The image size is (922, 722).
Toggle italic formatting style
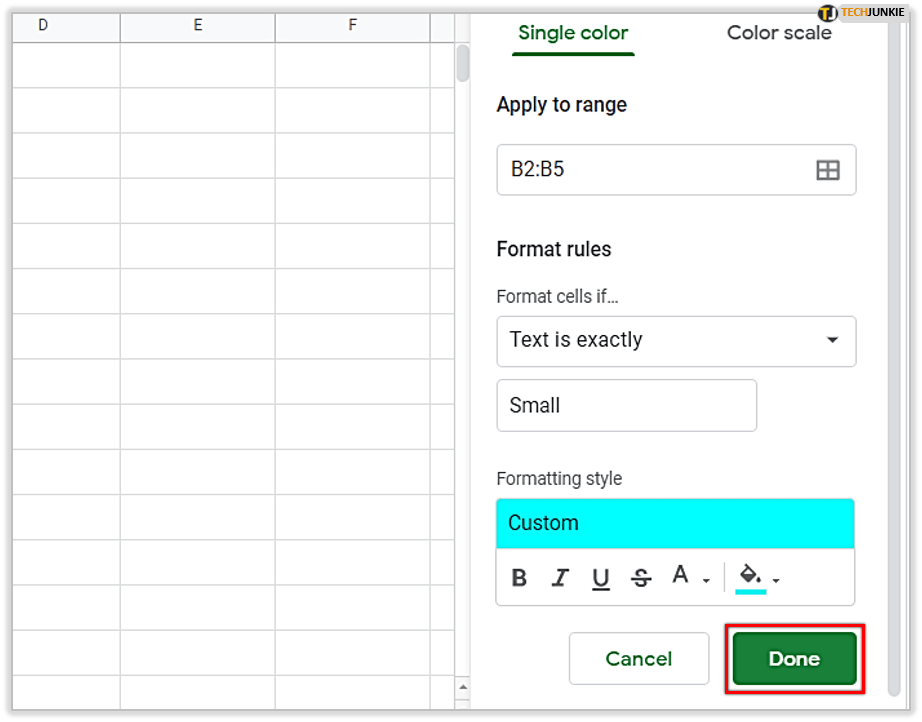560,578
